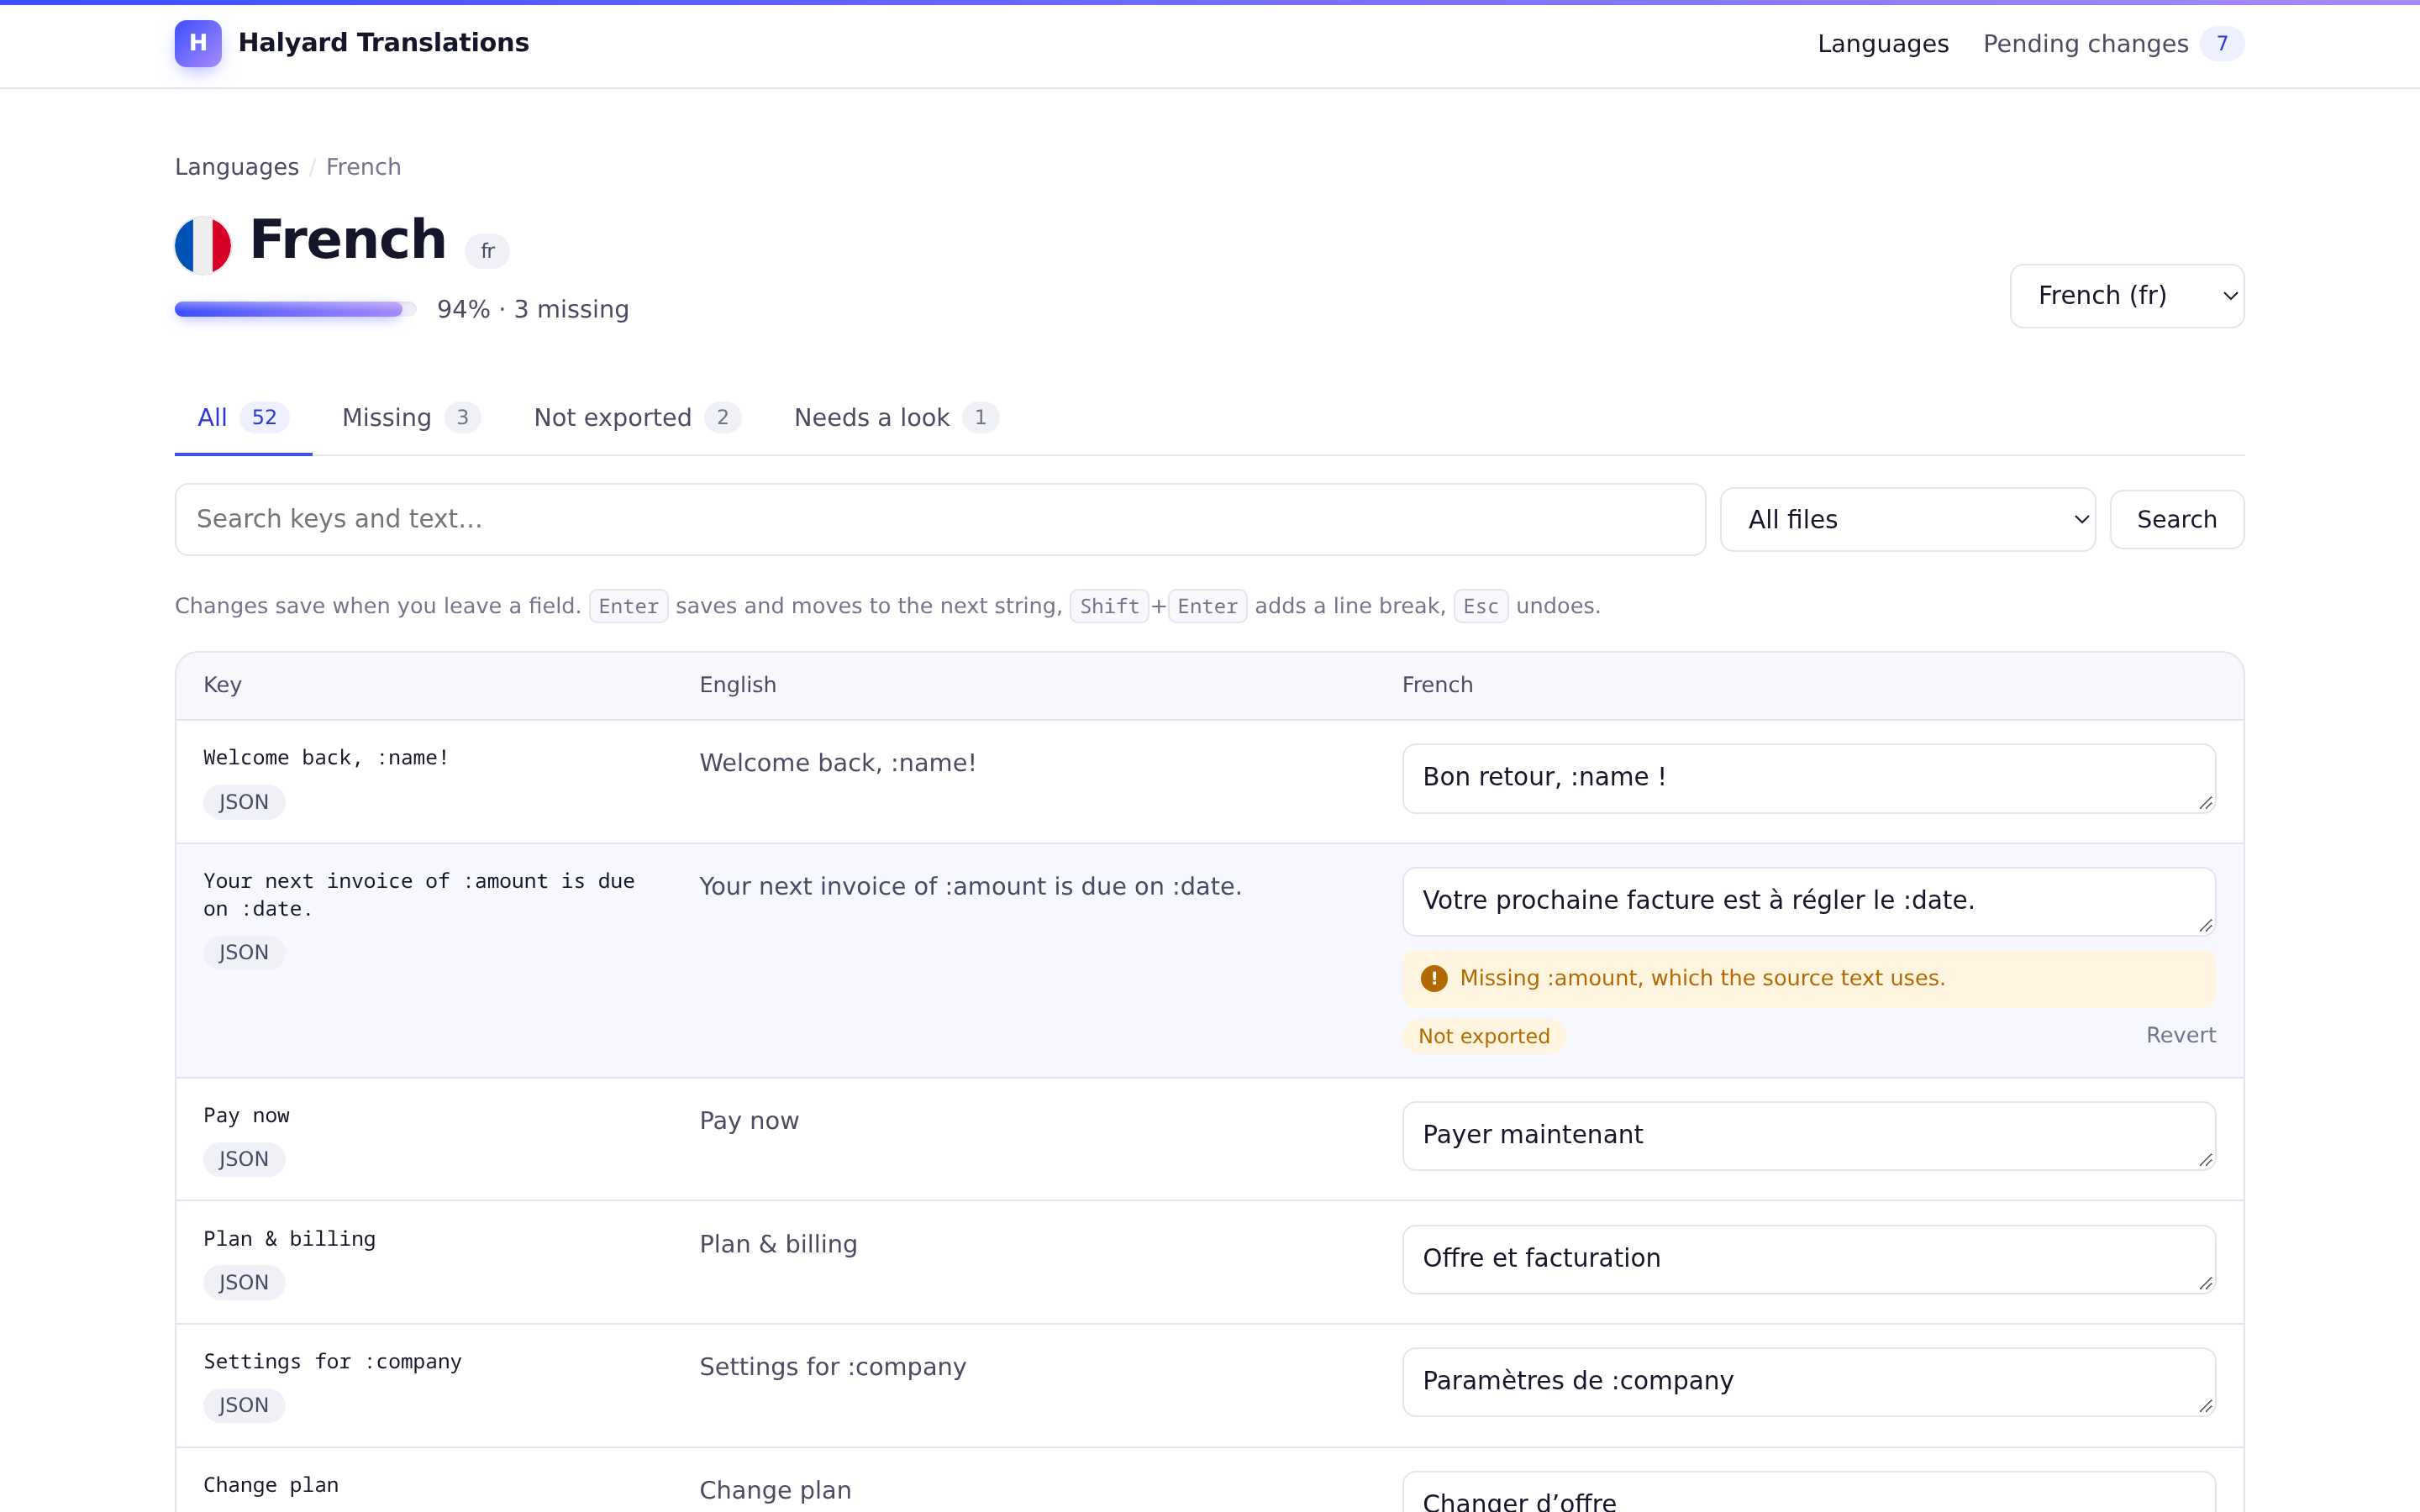Go to Languages in the breadcrumb

[237, 167]
